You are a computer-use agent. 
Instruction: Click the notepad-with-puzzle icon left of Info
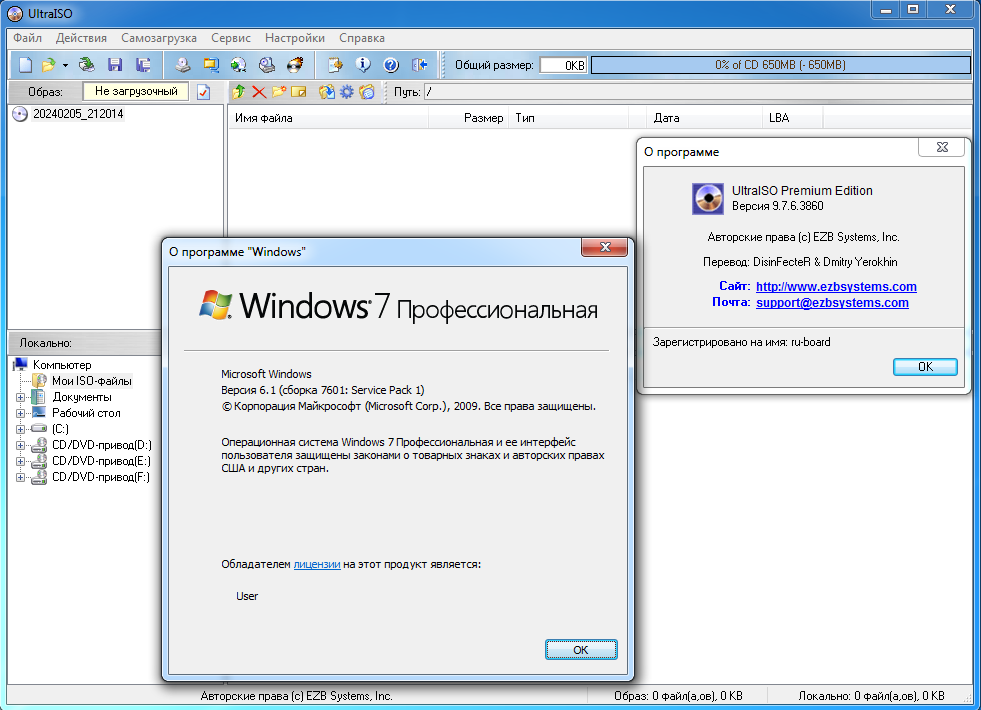click(x=335, y=64)
